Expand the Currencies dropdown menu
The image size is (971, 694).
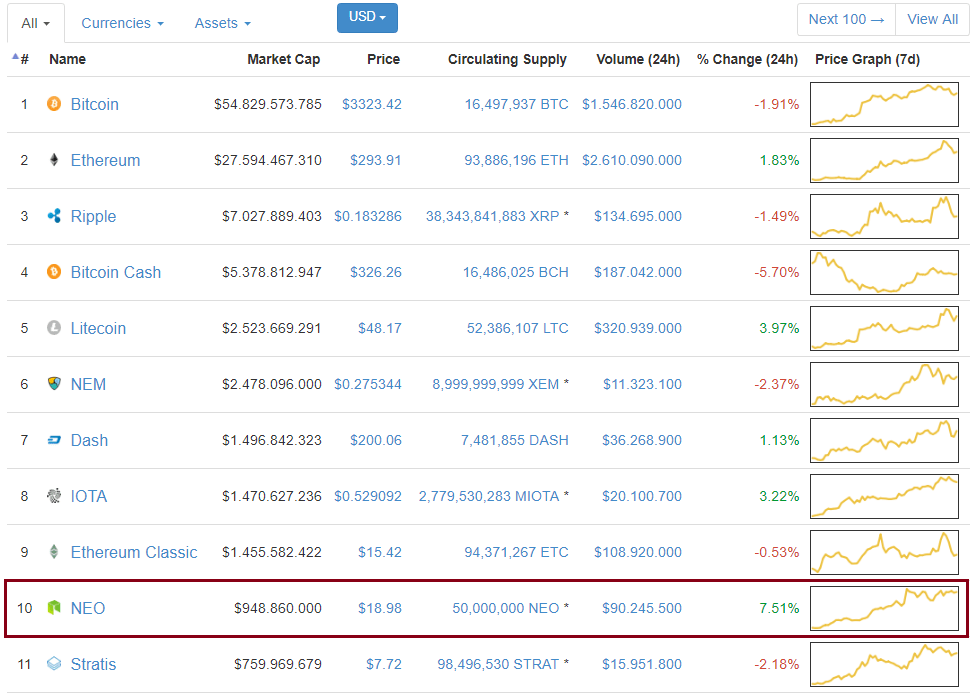pos(122,23)
